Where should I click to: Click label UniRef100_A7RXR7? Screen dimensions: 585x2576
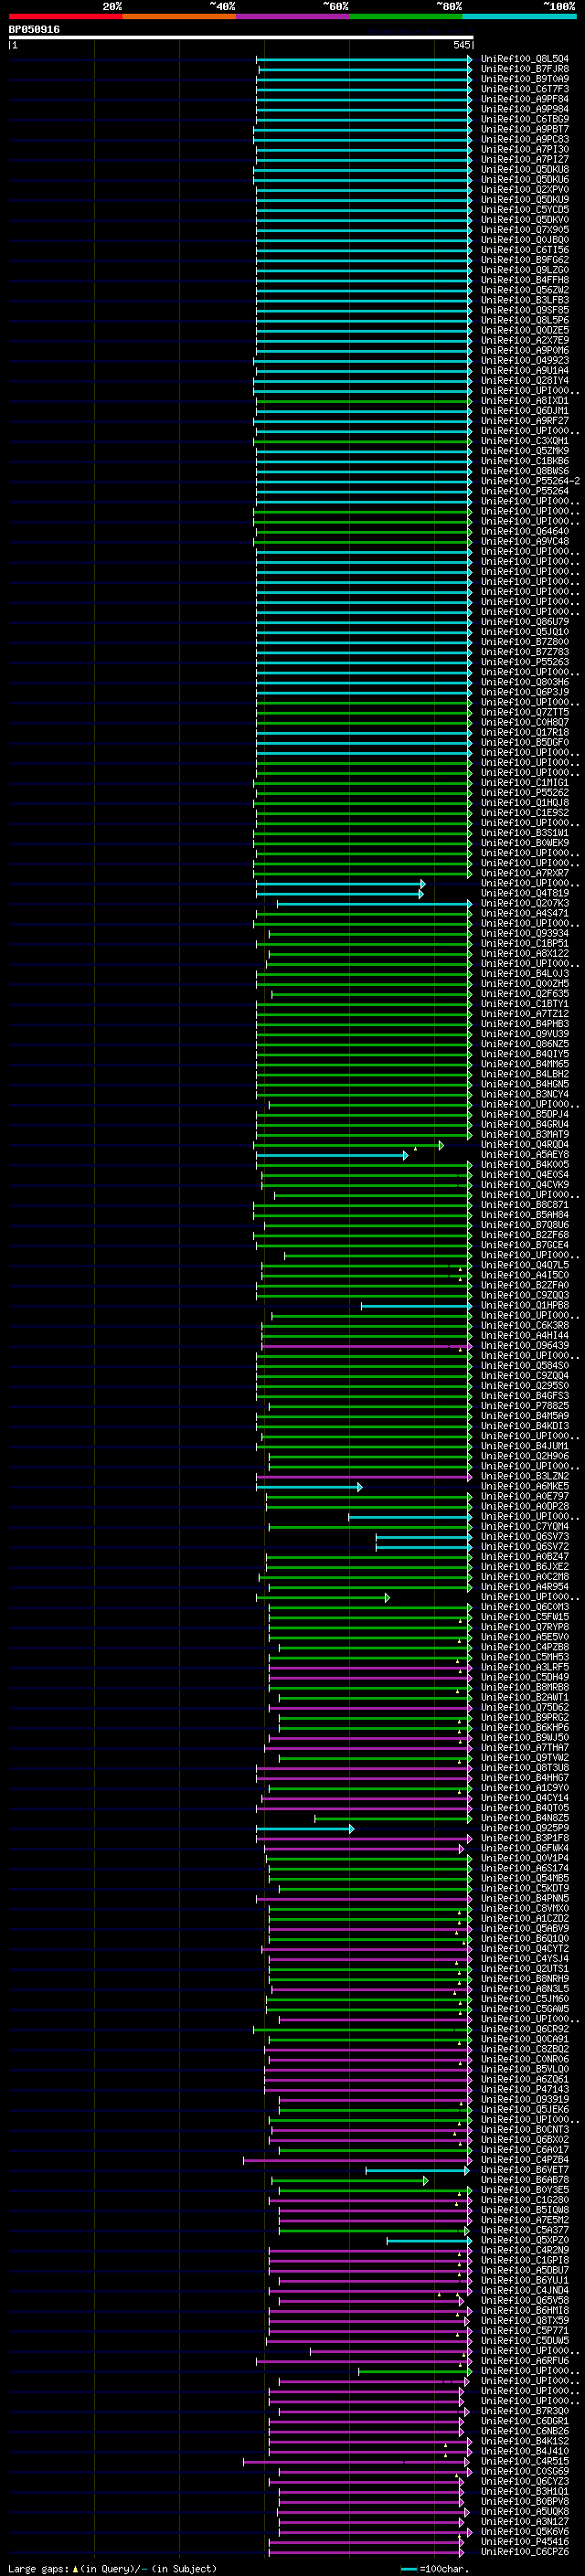524,873
